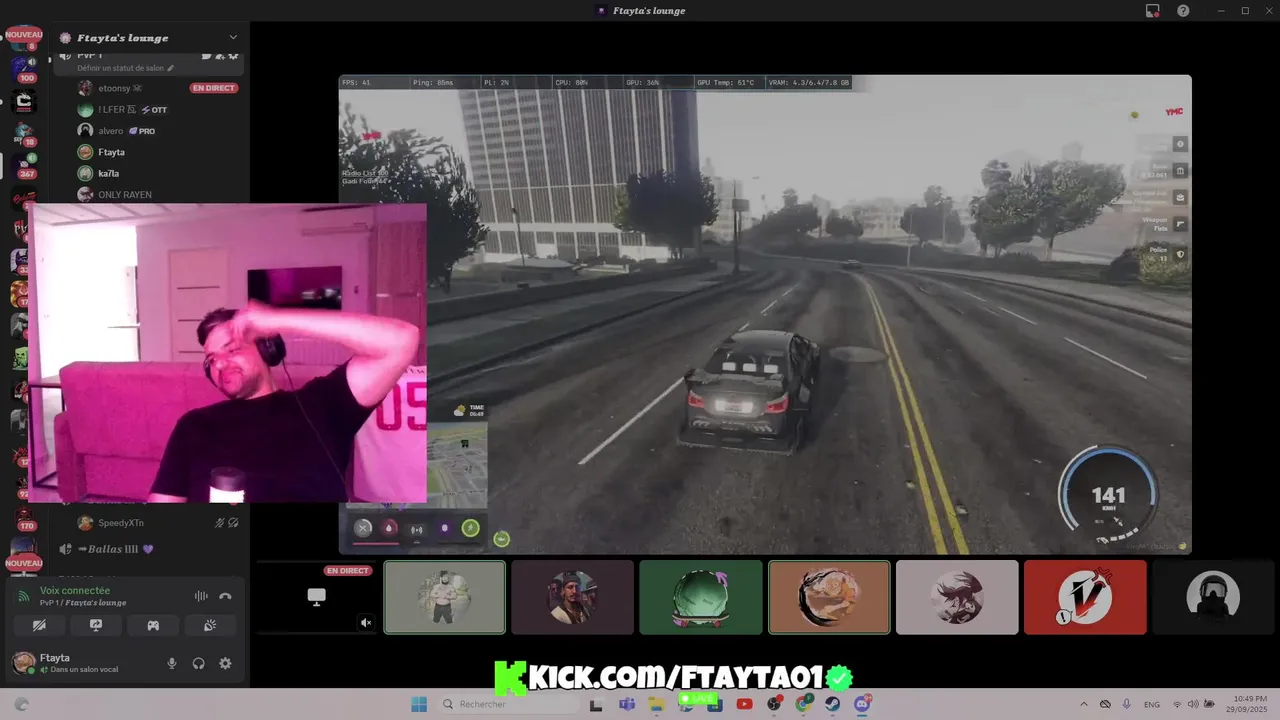The height and width of the screenshot is (720, 1280).
Task: Open PvP 1 channel settings gear
Action: click(x=233, y=56)
